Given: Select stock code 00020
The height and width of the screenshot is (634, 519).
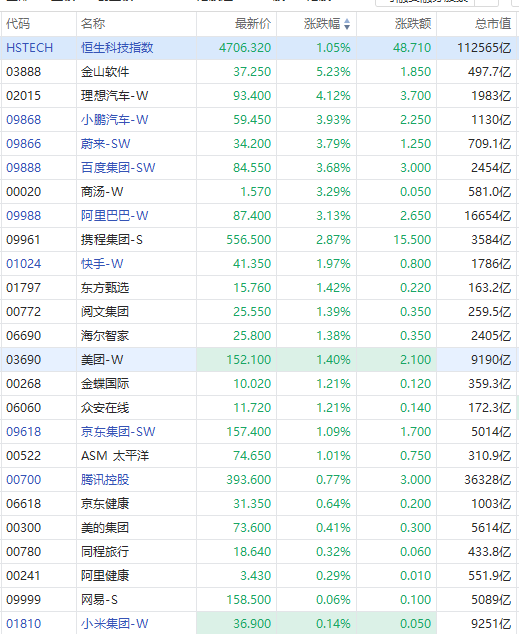Looking at the screenshot, I should pos(23,192).
